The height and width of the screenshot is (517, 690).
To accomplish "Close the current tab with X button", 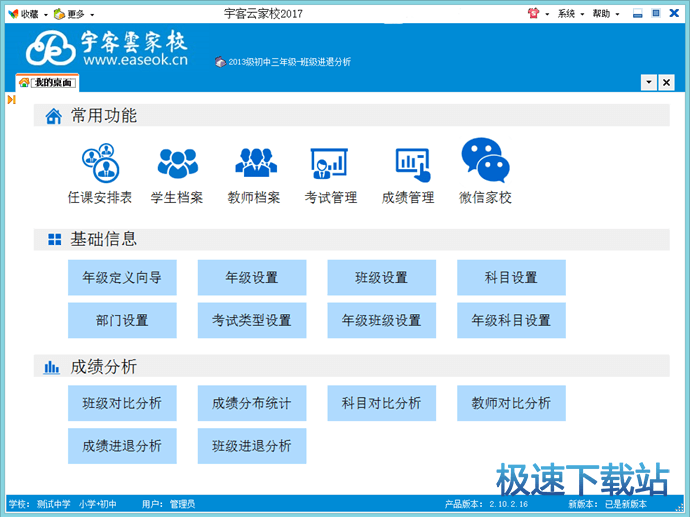I will (x=666, y=82).
